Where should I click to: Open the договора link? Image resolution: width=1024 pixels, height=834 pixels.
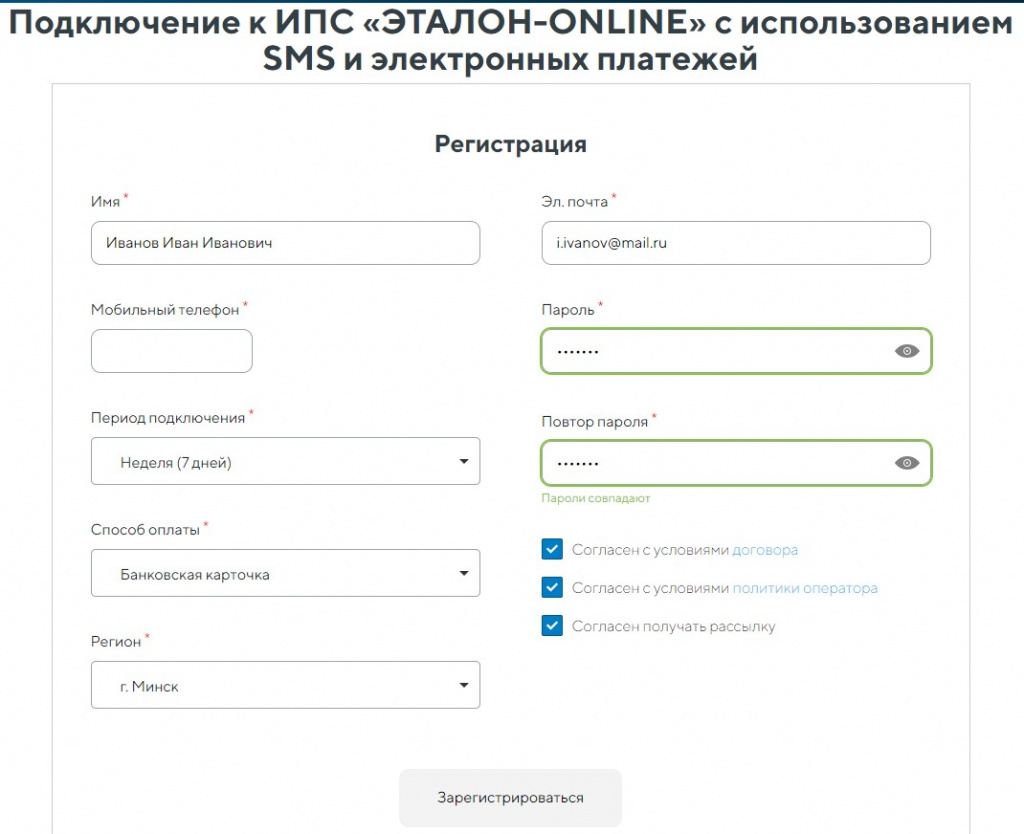pyautogui.click(x=765, y=550)
